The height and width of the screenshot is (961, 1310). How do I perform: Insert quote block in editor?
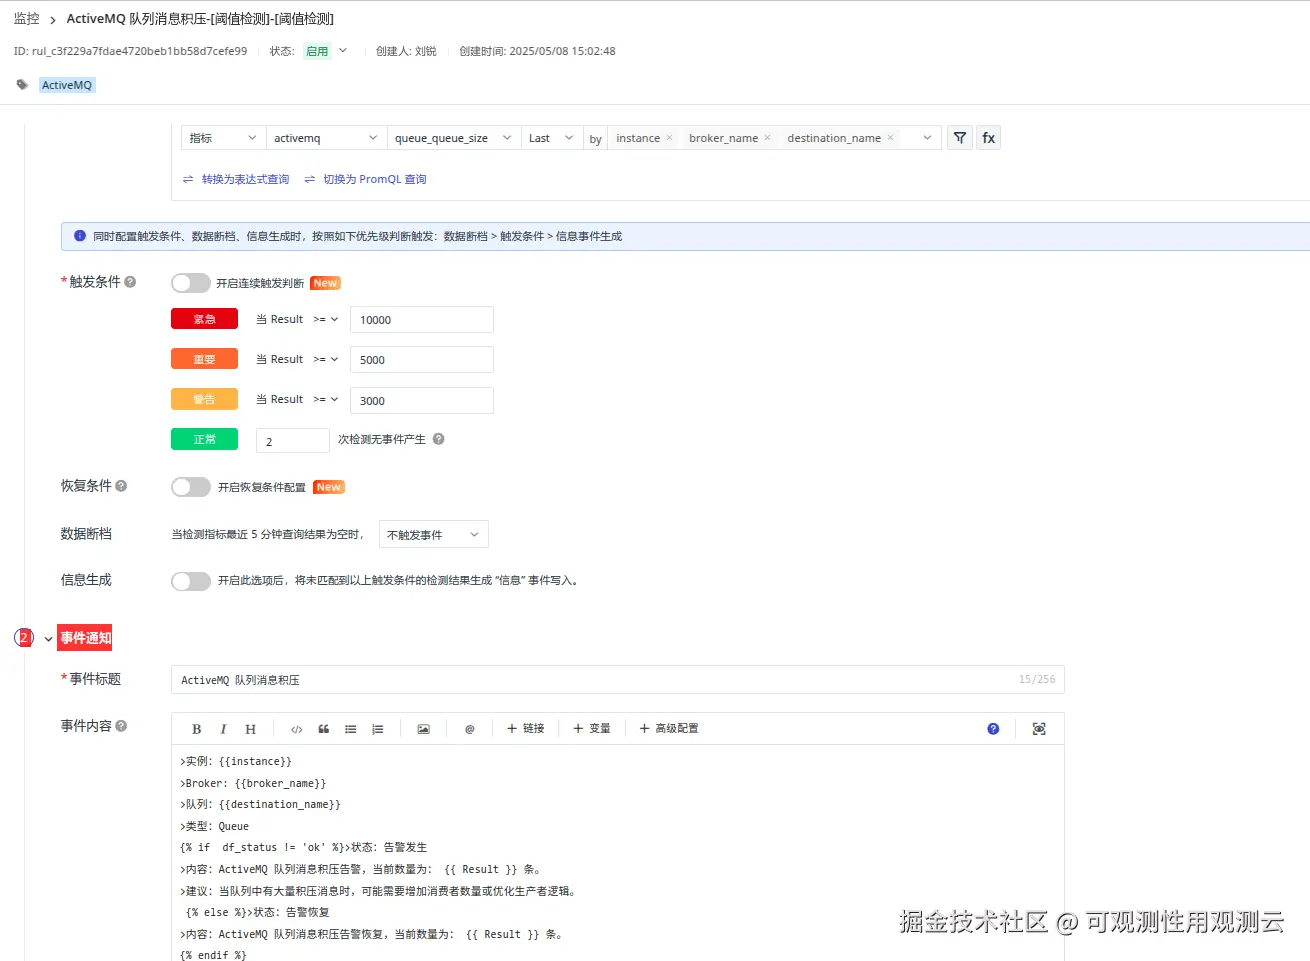click(324, 729)
